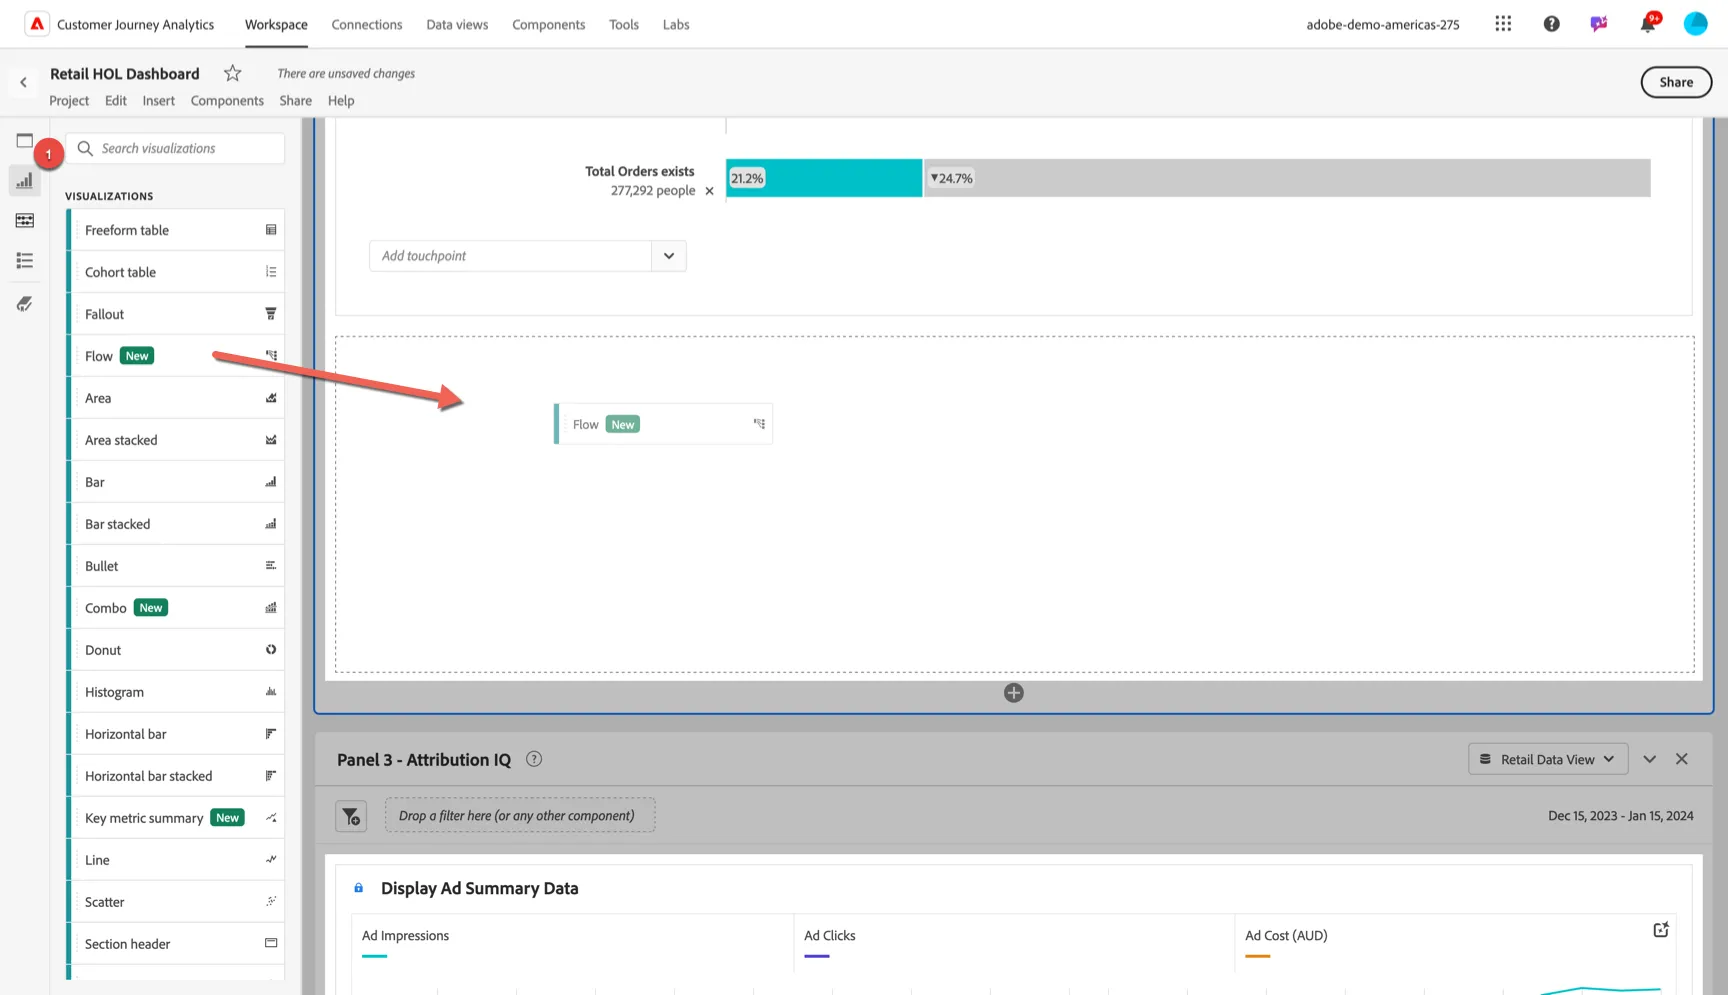
Task: Select the Key metric summary visualization
Action: pyautogui.click(x=176, y=818)
